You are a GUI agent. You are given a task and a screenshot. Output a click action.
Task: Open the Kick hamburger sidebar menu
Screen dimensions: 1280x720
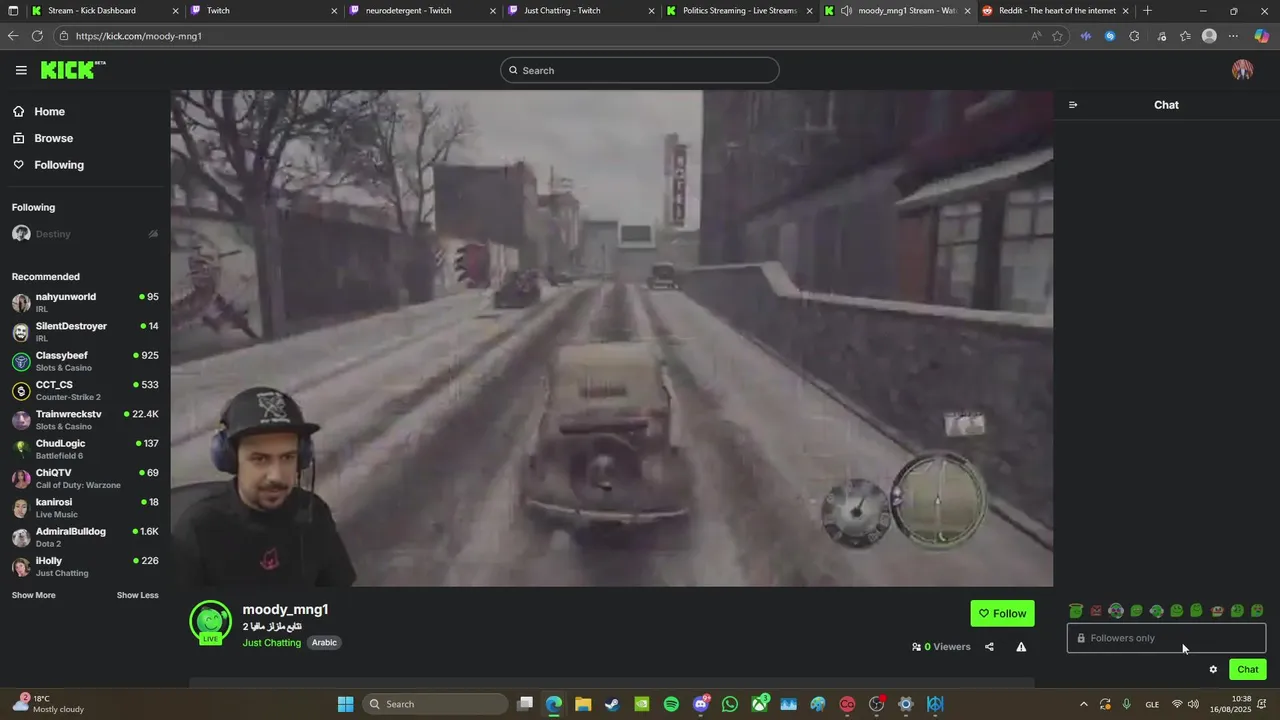click(21, 70)
